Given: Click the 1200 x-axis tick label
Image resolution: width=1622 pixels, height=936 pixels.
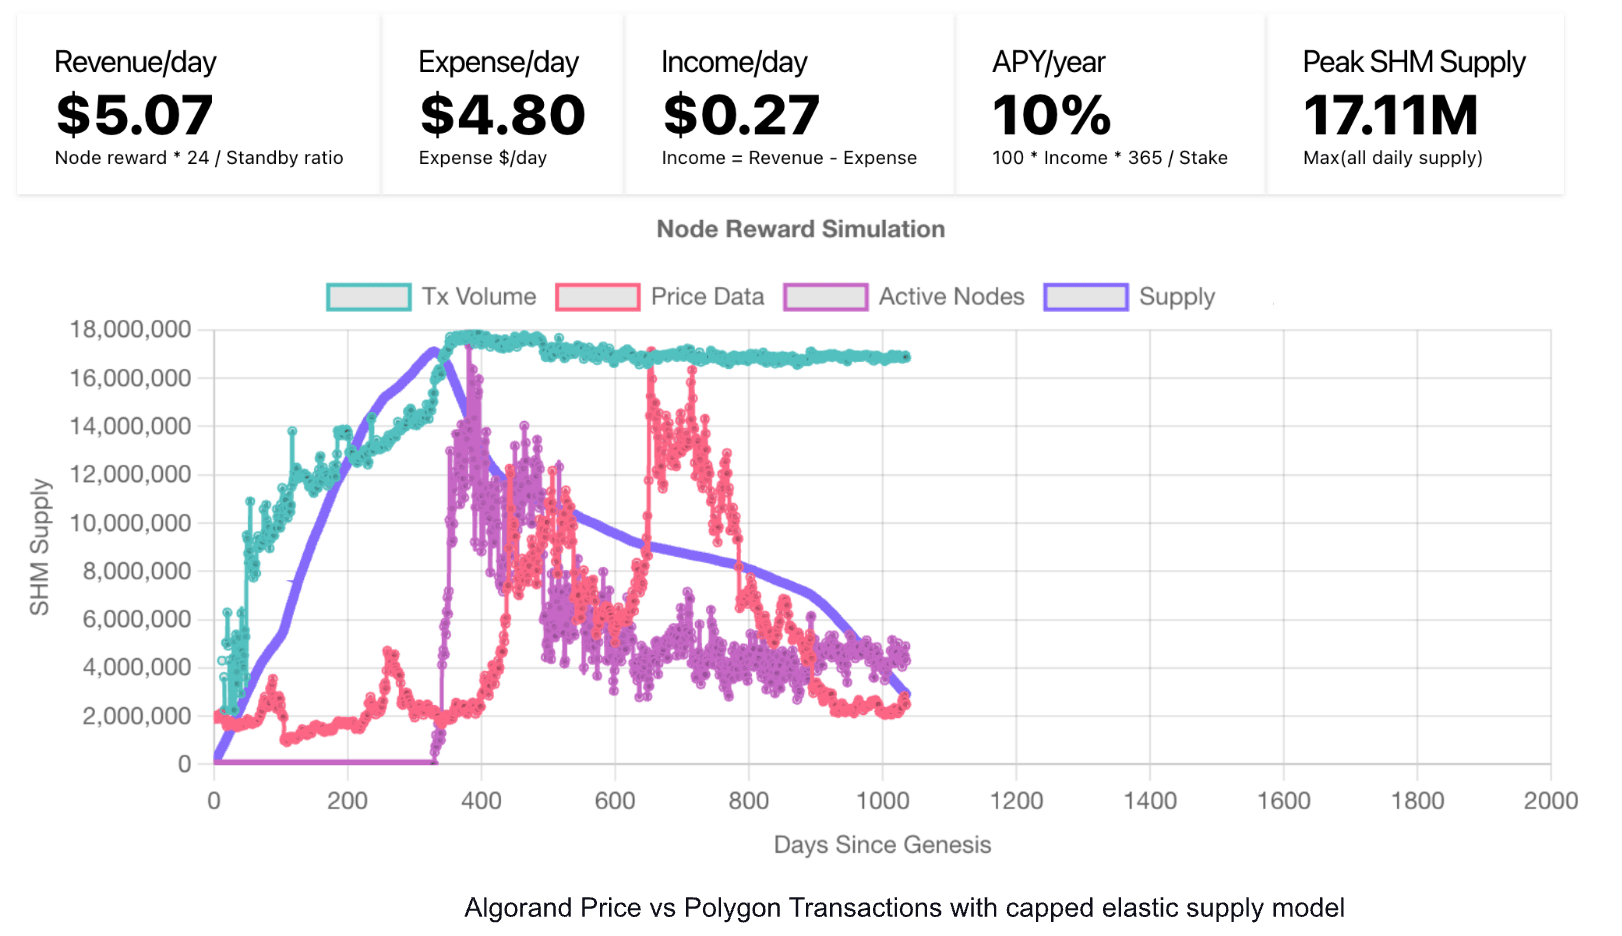Looking at the screenshot, I should click(x=1016, y=801).
